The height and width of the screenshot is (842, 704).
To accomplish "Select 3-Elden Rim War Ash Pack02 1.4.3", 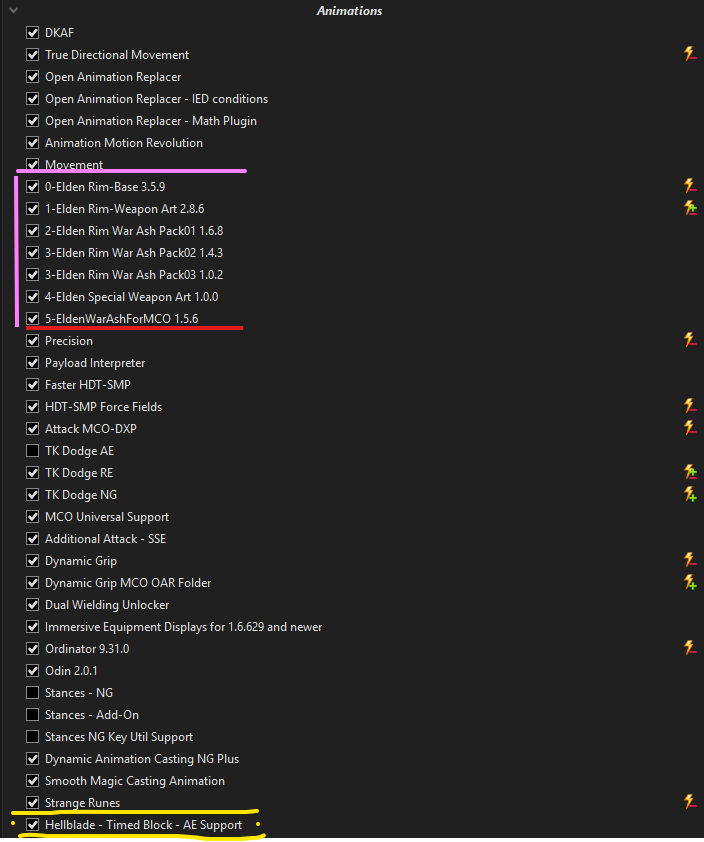I will pyautogui.click(x=134, y=253).
